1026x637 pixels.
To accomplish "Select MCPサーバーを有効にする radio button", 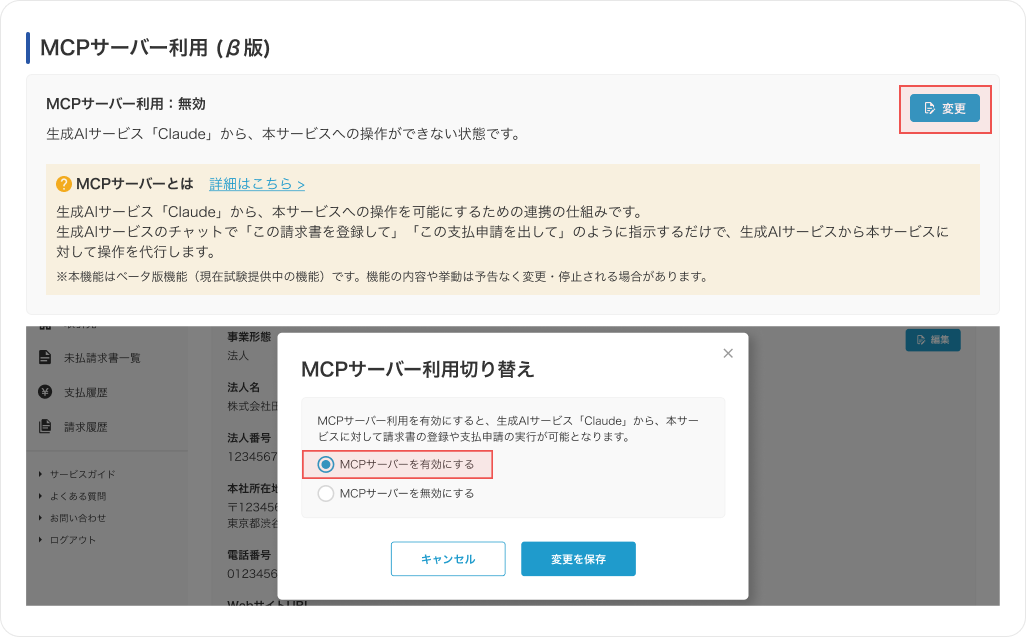I will click(325, 464).
